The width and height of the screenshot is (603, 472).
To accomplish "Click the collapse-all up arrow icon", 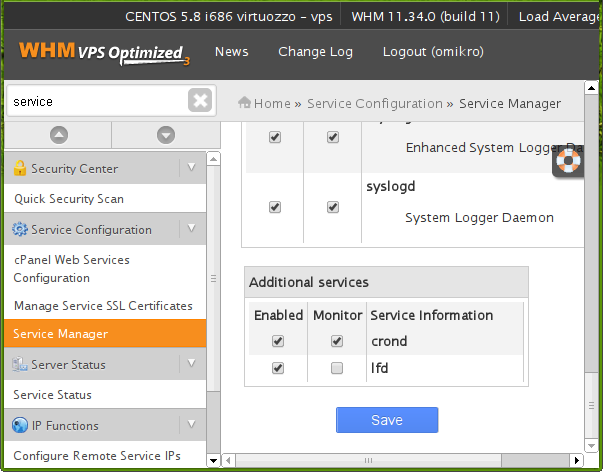I will (59, 135).
